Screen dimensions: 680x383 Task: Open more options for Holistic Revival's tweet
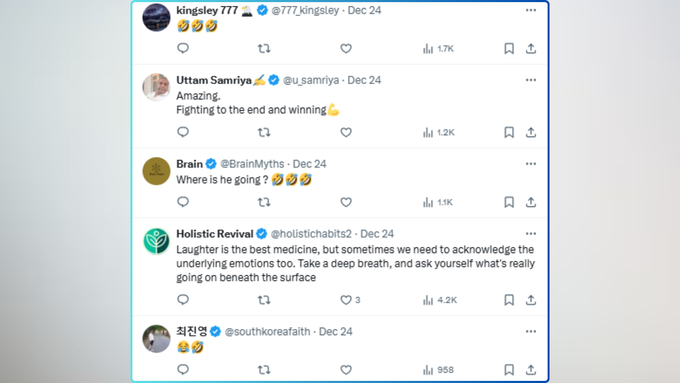click(x=531, y=233)
